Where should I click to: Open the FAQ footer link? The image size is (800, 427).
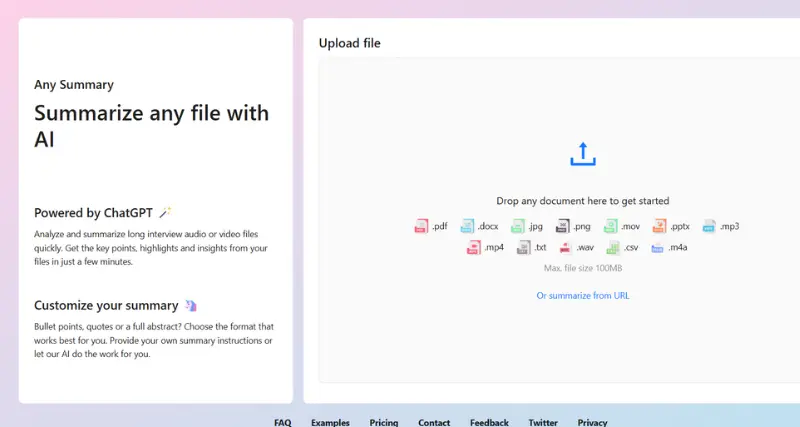[283, 422]
